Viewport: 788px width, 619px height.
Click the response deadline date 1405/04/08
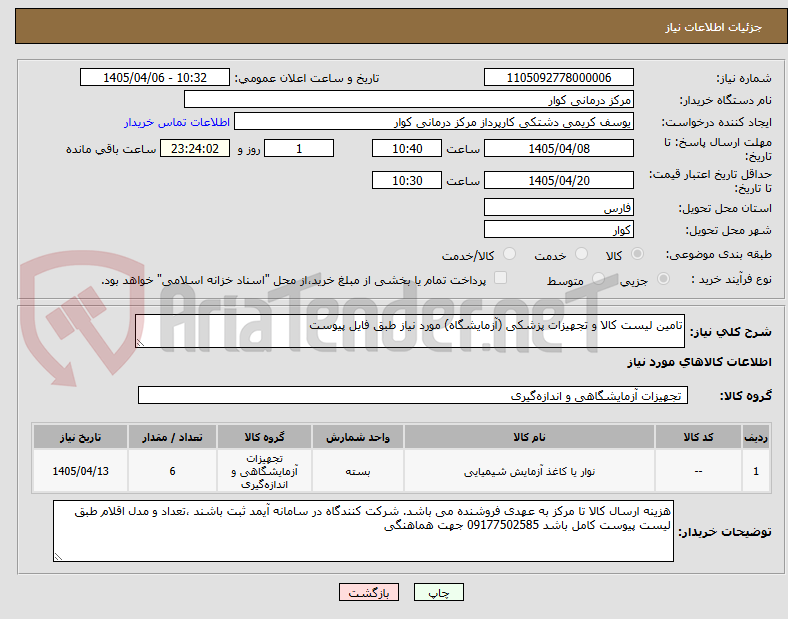click(x=559, y=148)
